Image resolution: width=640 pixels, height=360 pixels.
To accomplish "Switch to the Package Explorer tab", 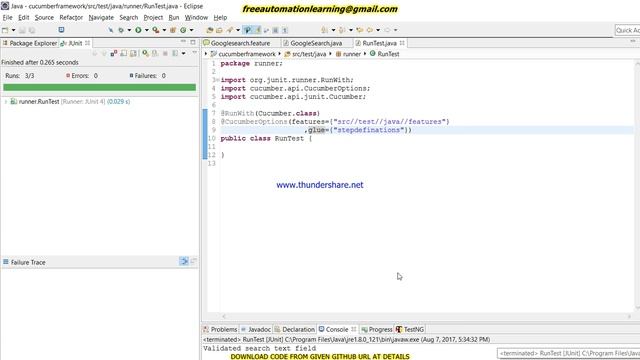I will click(29, 43).
